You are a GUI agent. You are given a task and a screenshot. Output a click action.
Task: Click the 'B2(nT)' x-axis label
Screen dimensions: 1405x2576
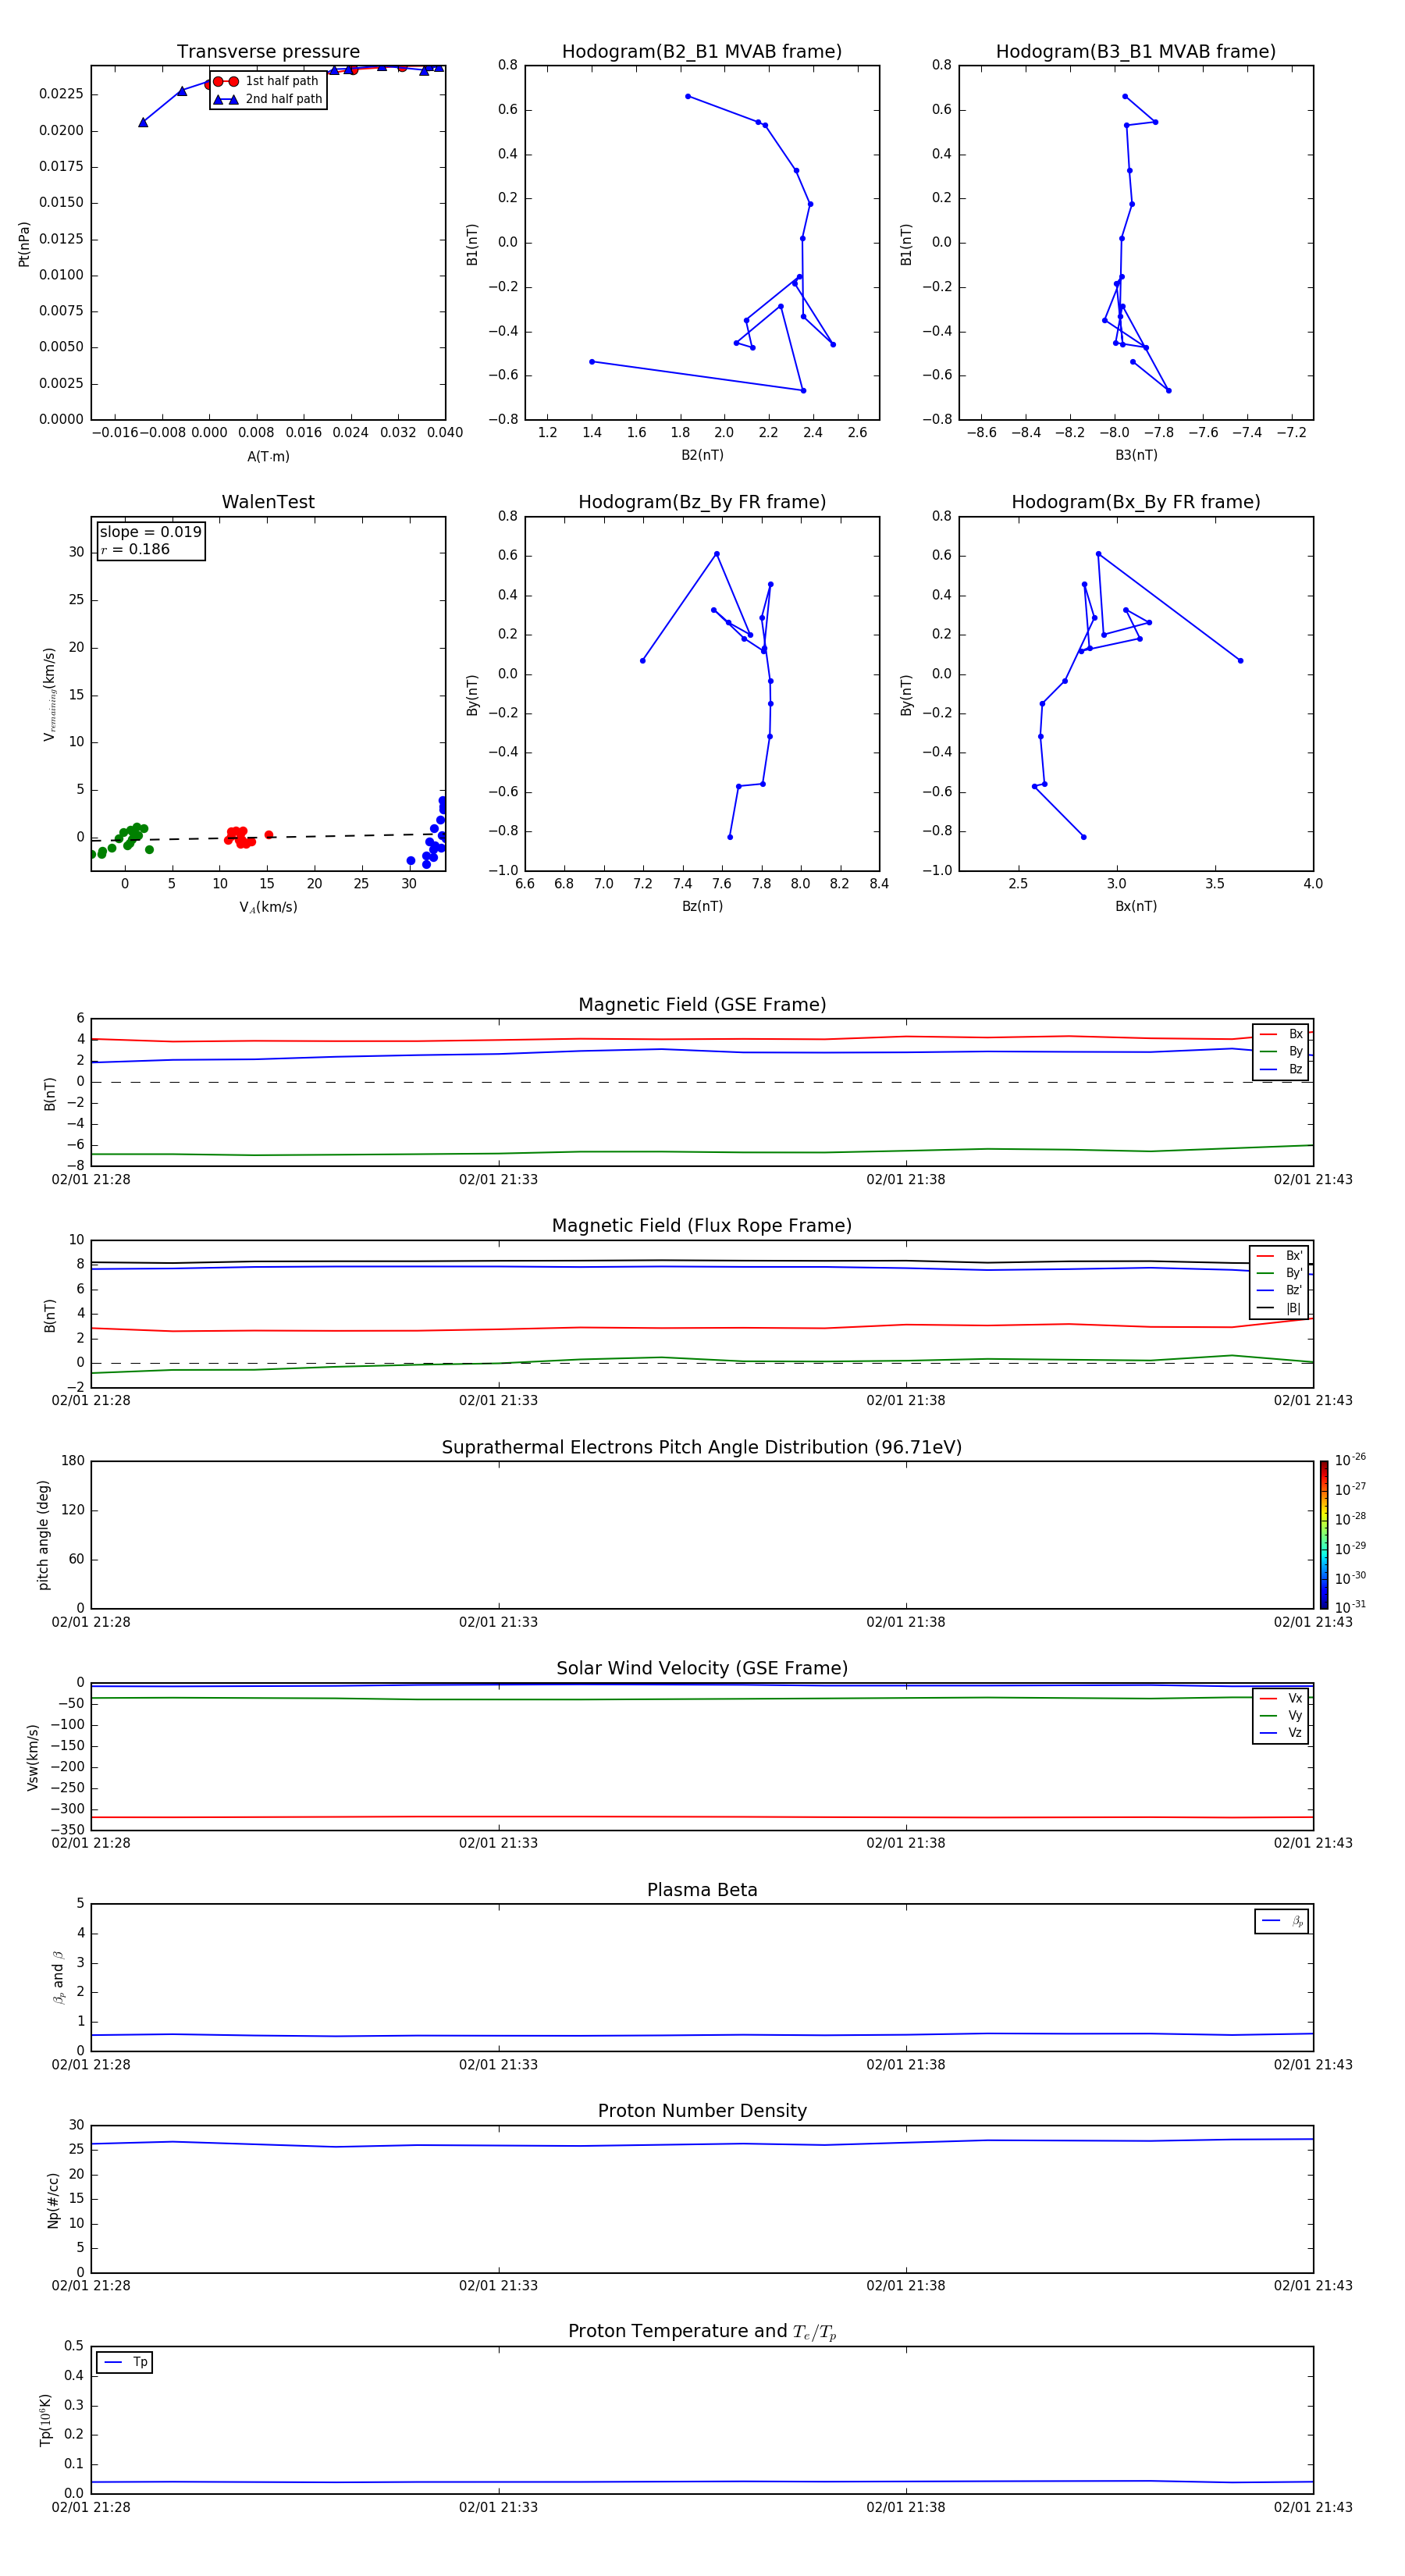[x=702, y=455]
